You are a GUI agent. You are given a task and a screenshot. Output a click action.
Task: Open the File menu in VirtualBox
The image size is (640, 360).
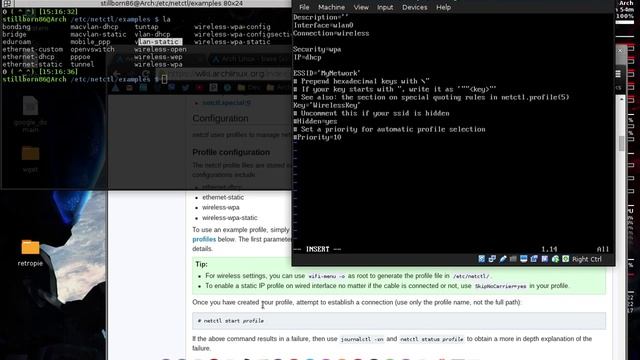pyautogui.click(x=304, y=7)
